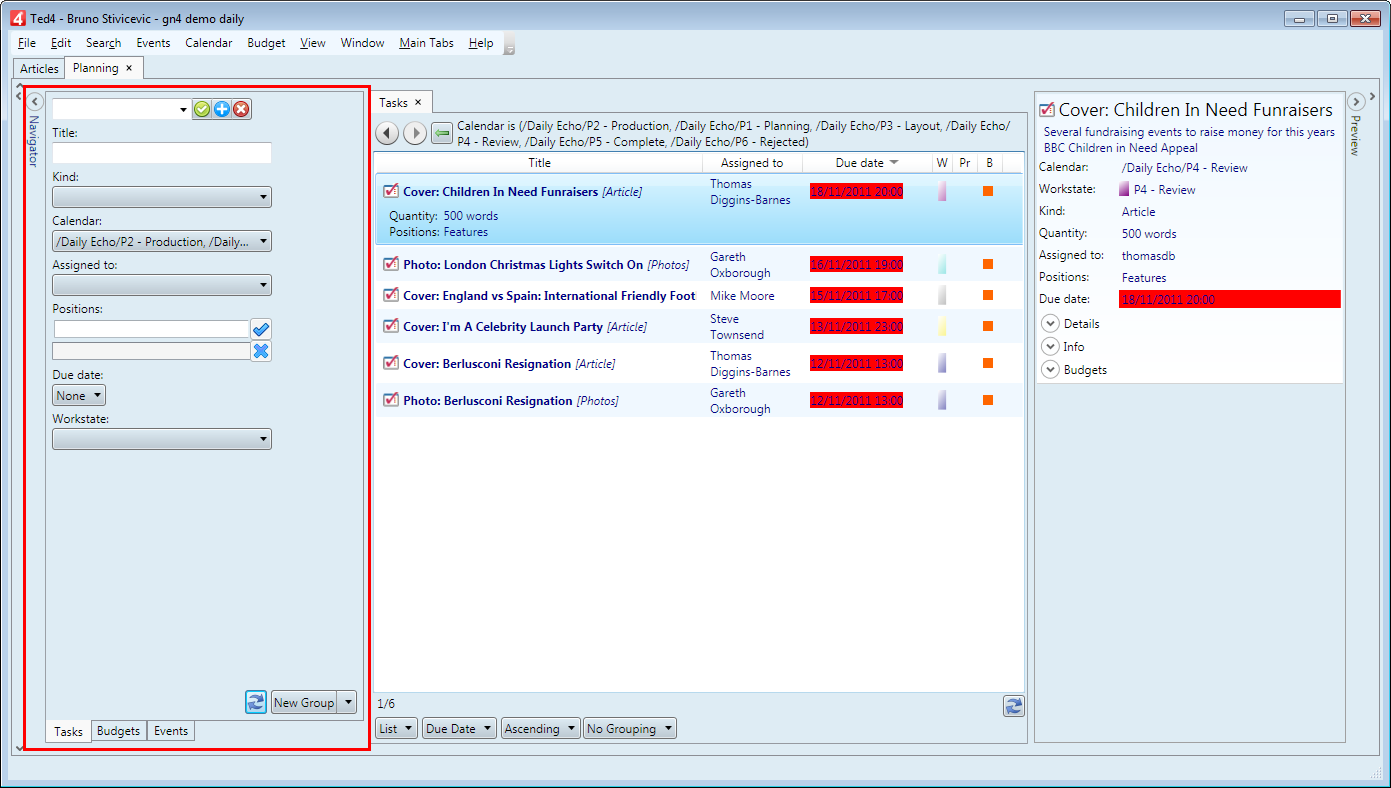The image size is (1391, 788).
Task: Open the Ascending order dropdown
Action: (x=540, y=728)
